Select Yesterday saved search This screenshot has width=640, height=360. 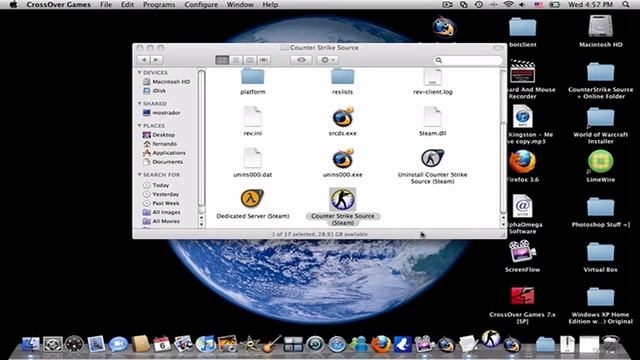(161, 194)
